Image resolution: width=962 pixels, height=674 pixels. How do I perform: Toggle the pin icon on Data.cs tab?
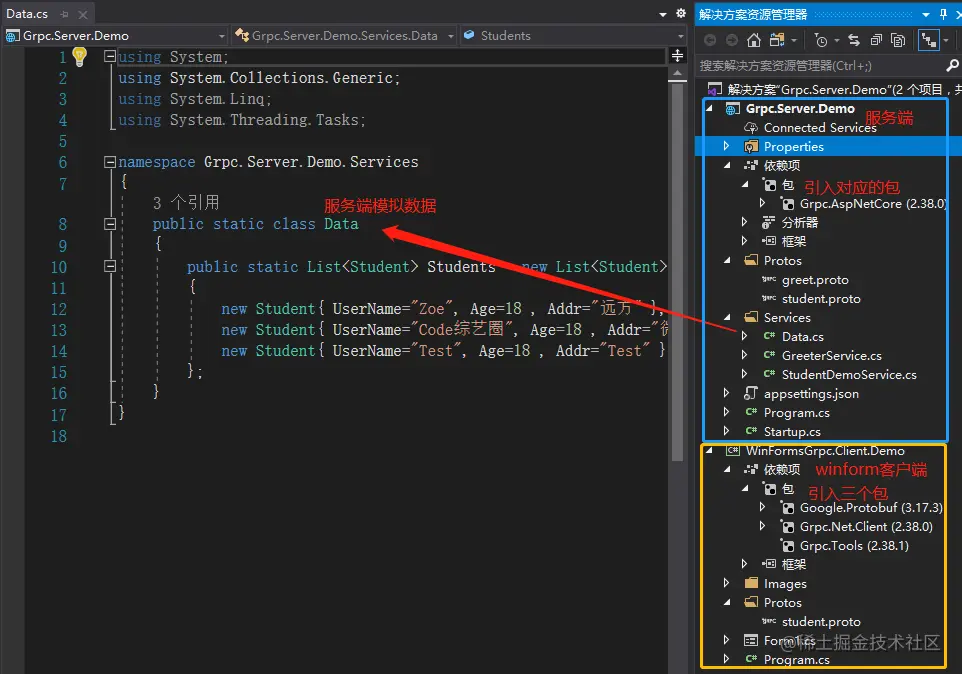pos(64,14)
